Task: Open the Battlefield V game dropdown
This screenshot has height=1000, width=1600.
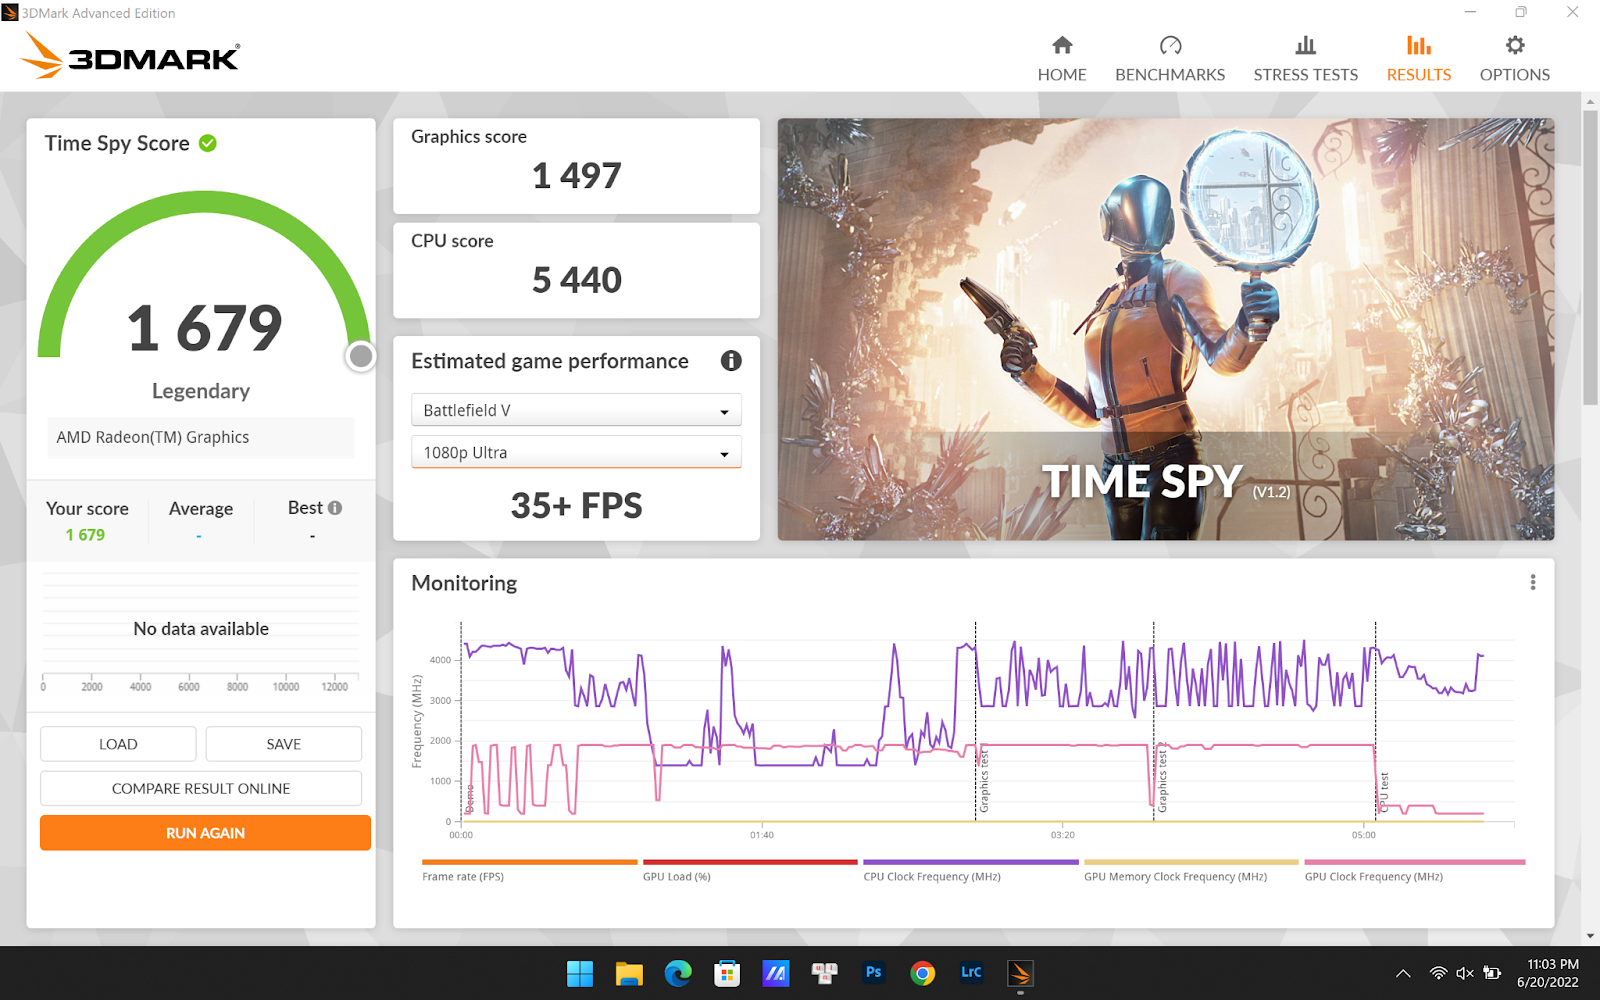Action: [x=576, y=410]
